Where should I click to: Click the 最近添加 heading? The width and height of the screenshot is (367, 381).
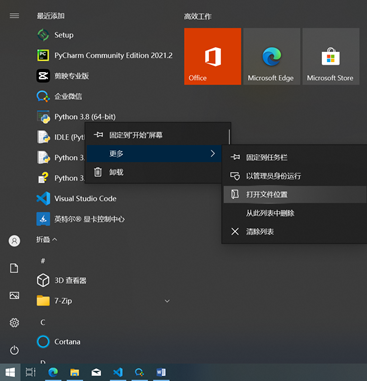pos(51,16)
